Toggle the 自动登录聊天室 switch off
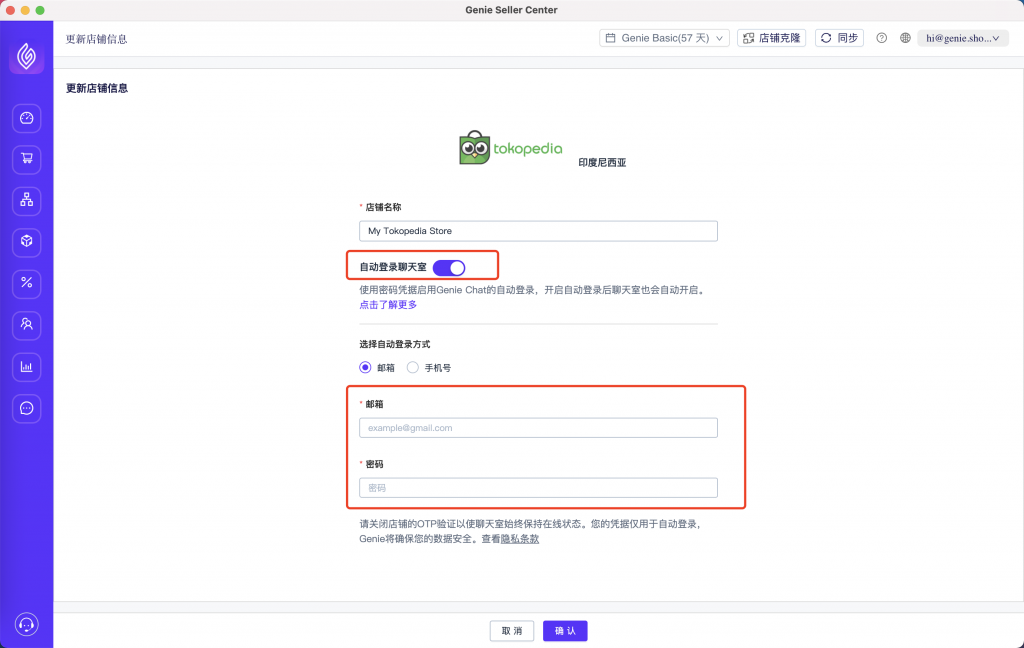 pyautogui.click(x=449, y=268)
